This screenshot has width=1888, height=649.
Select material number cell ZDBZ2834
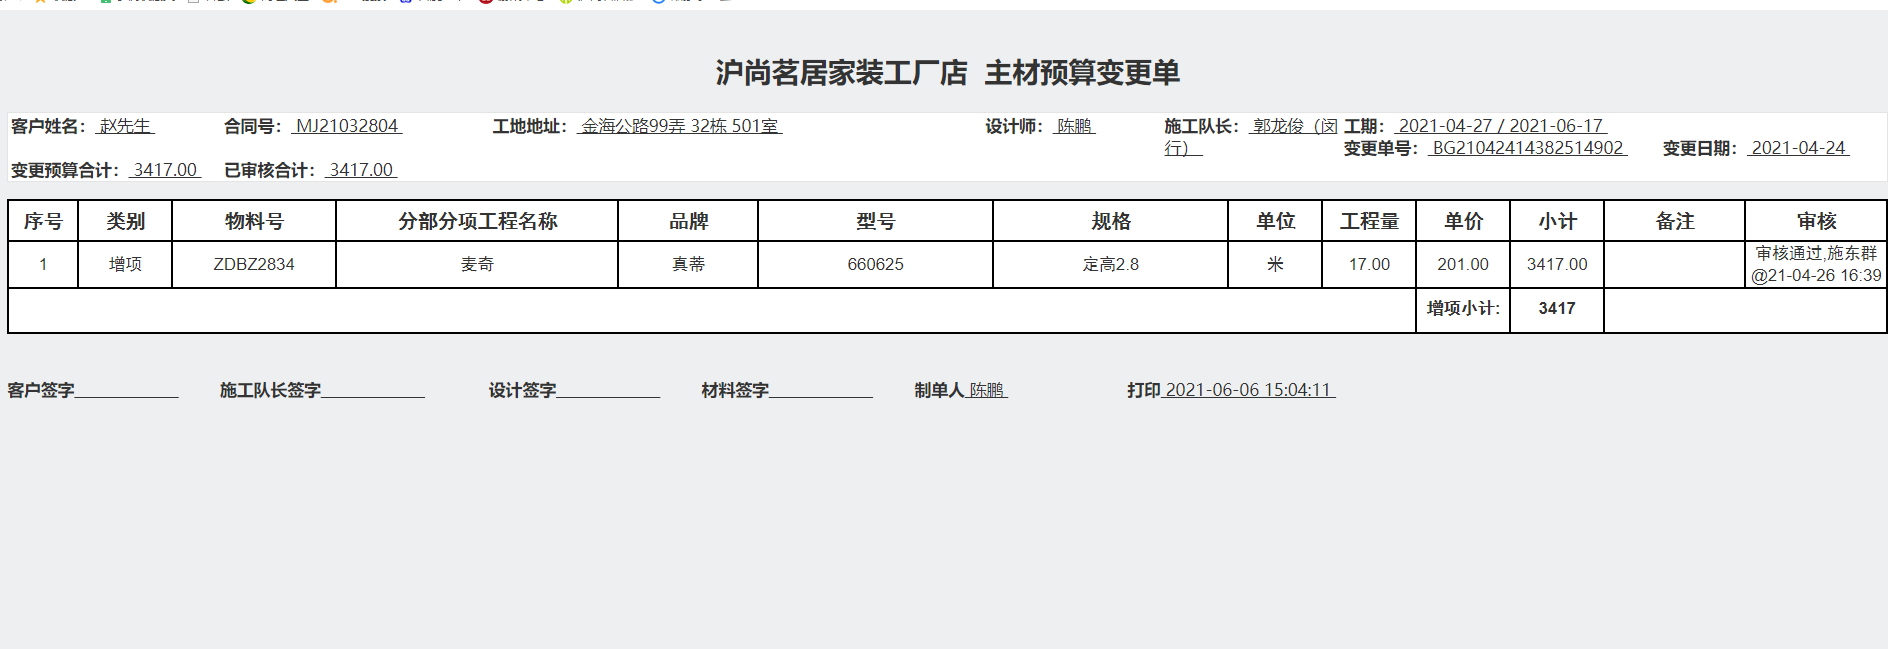click(x=254, y=264)
